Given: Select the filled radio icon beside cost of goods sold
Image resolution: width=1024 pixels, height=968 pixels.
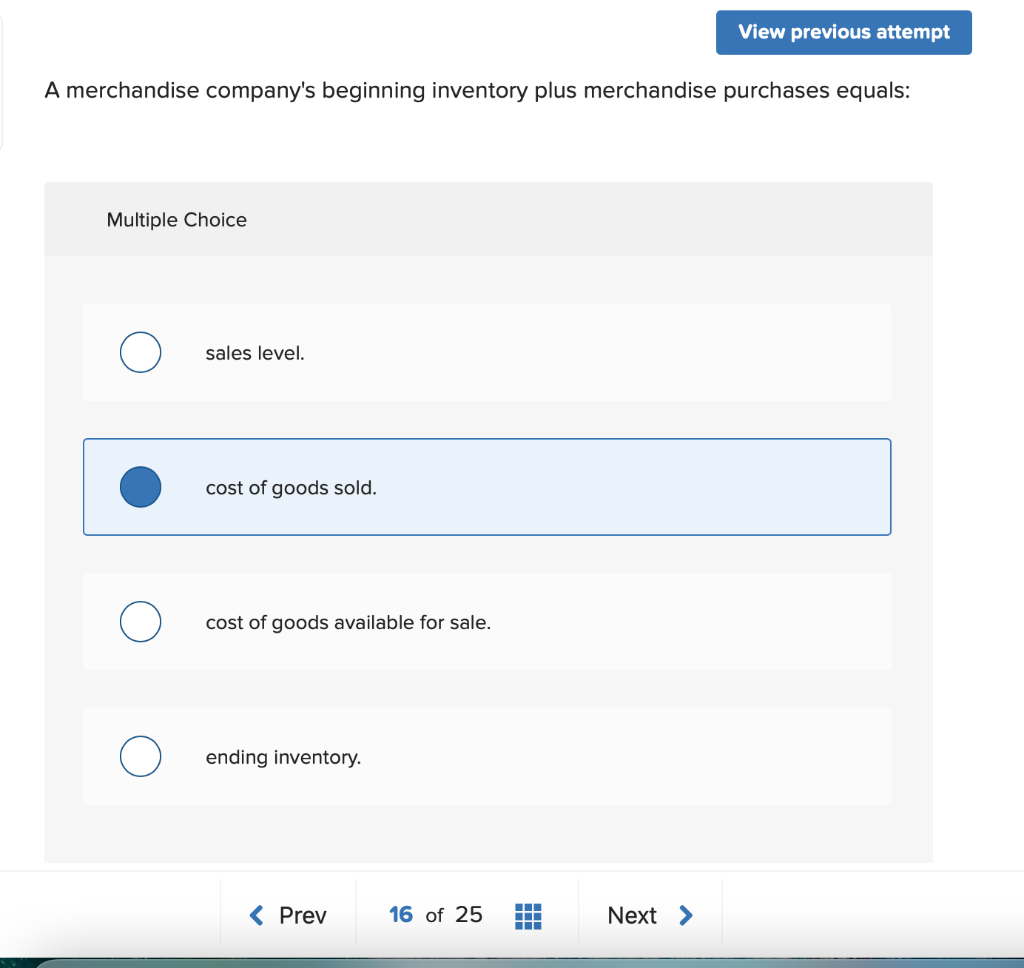Looking at the screenshot, I should [x=140, y=487].
